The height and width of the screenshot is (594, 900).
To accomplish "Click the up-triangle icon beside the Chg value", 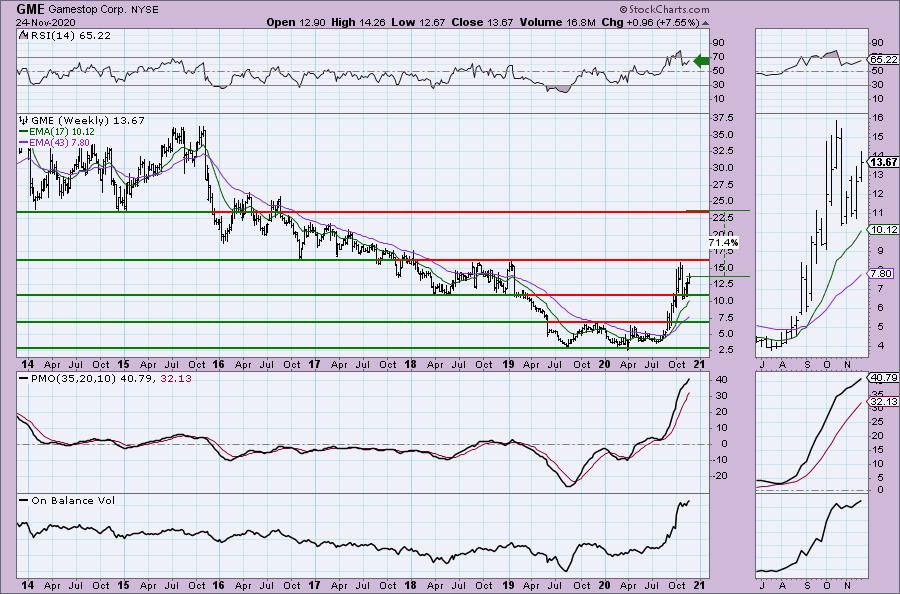I will click(705, 23).
